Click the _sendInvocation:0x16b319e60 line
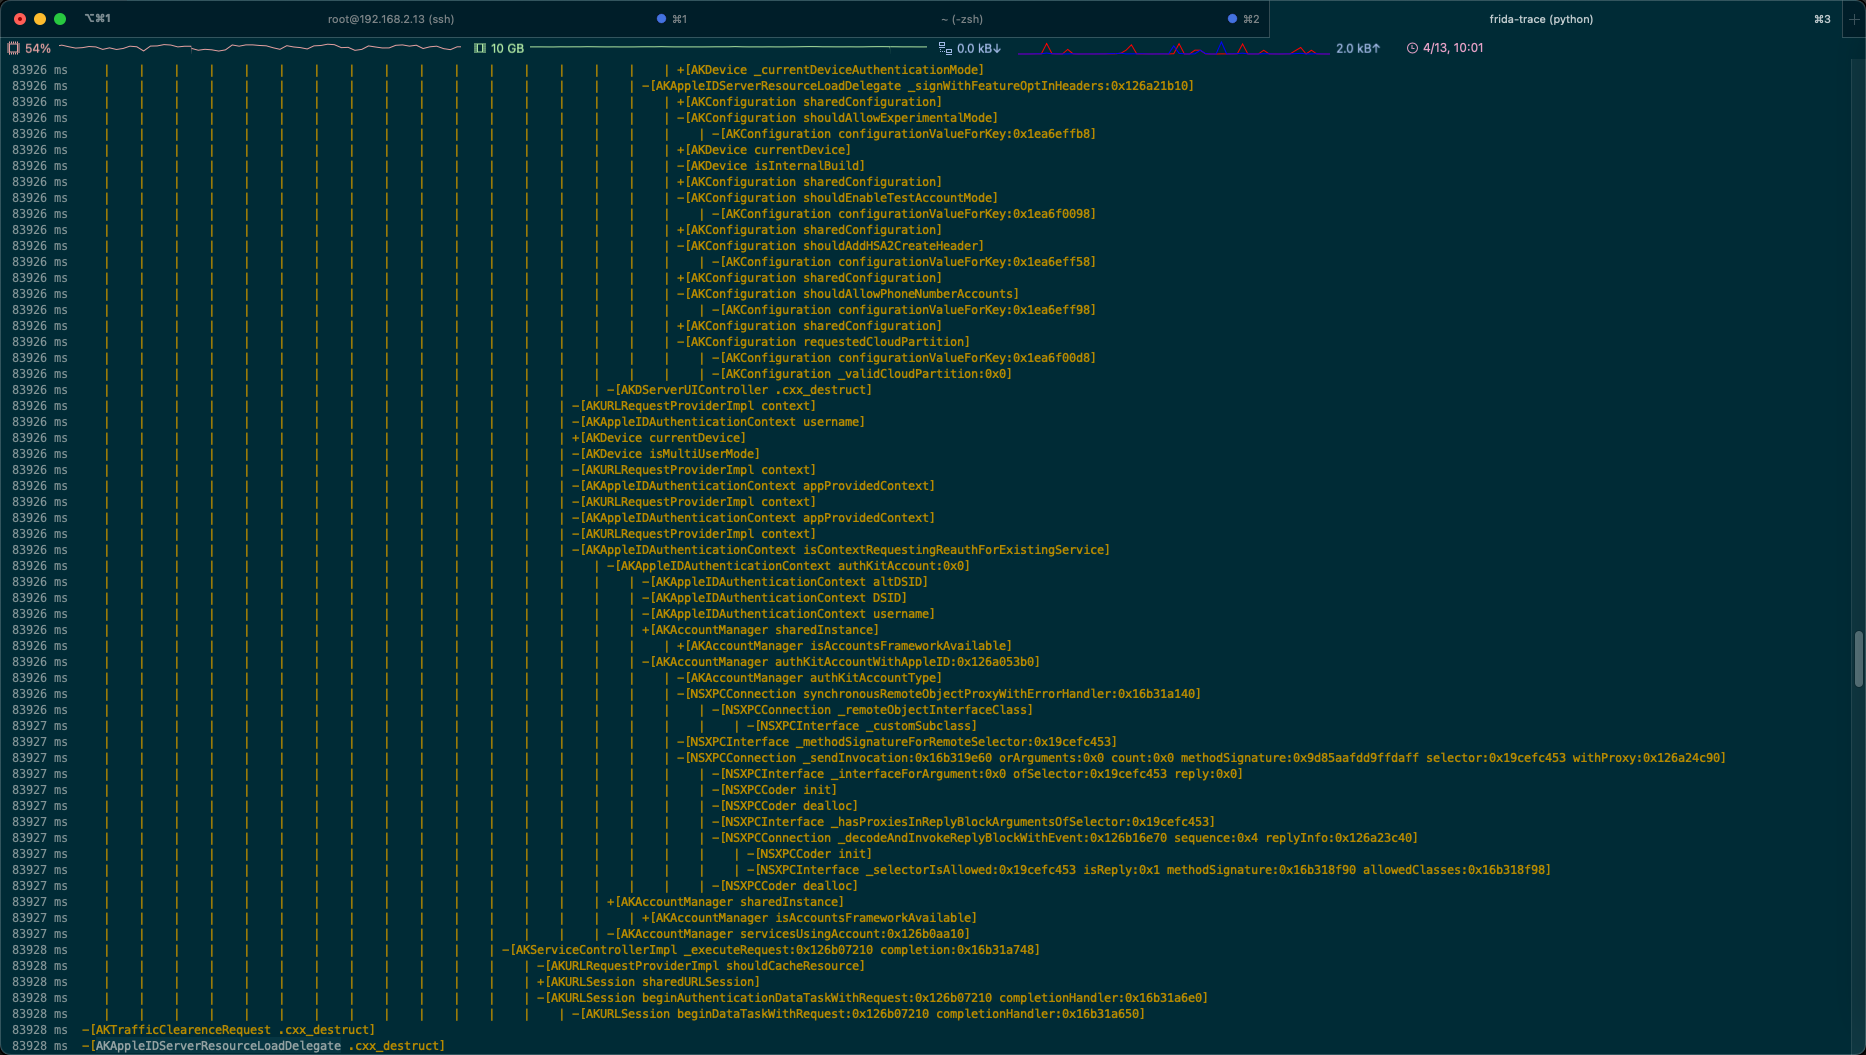1866x1055 pixels. 1201,758
